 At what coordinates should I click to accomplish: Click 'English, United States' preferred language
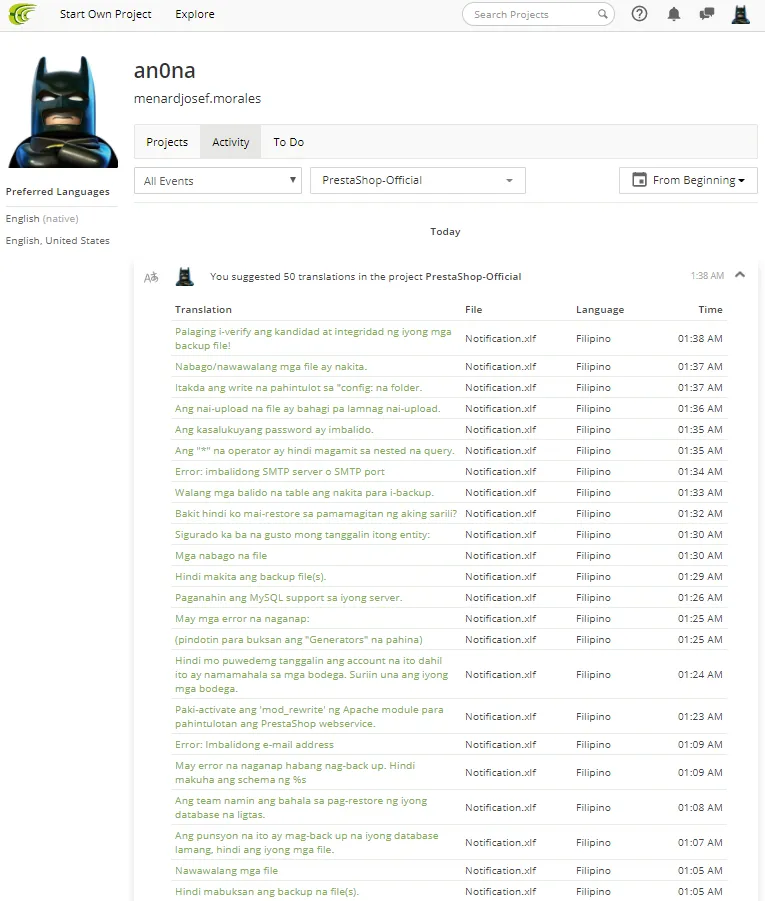pos(57,240)
